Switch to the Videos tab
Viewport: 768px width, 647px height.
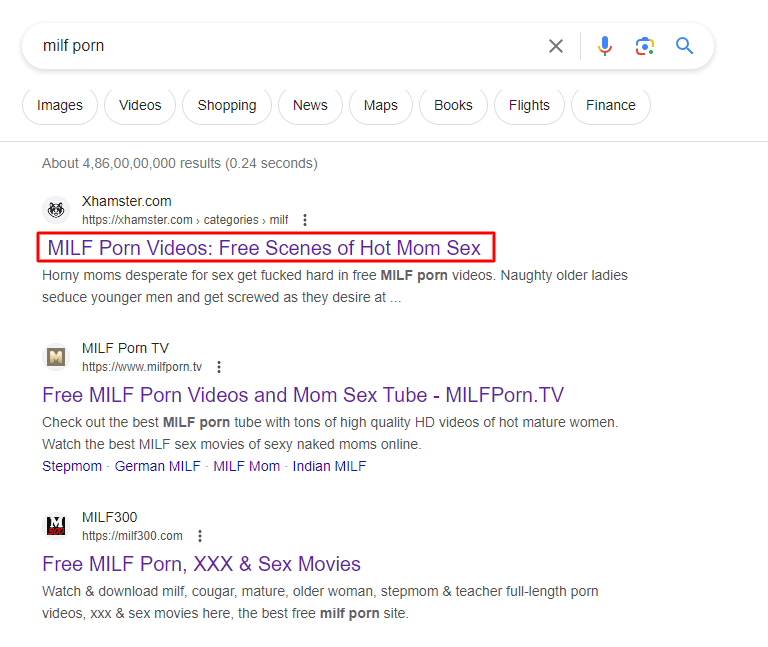click(x=140, y=105)
